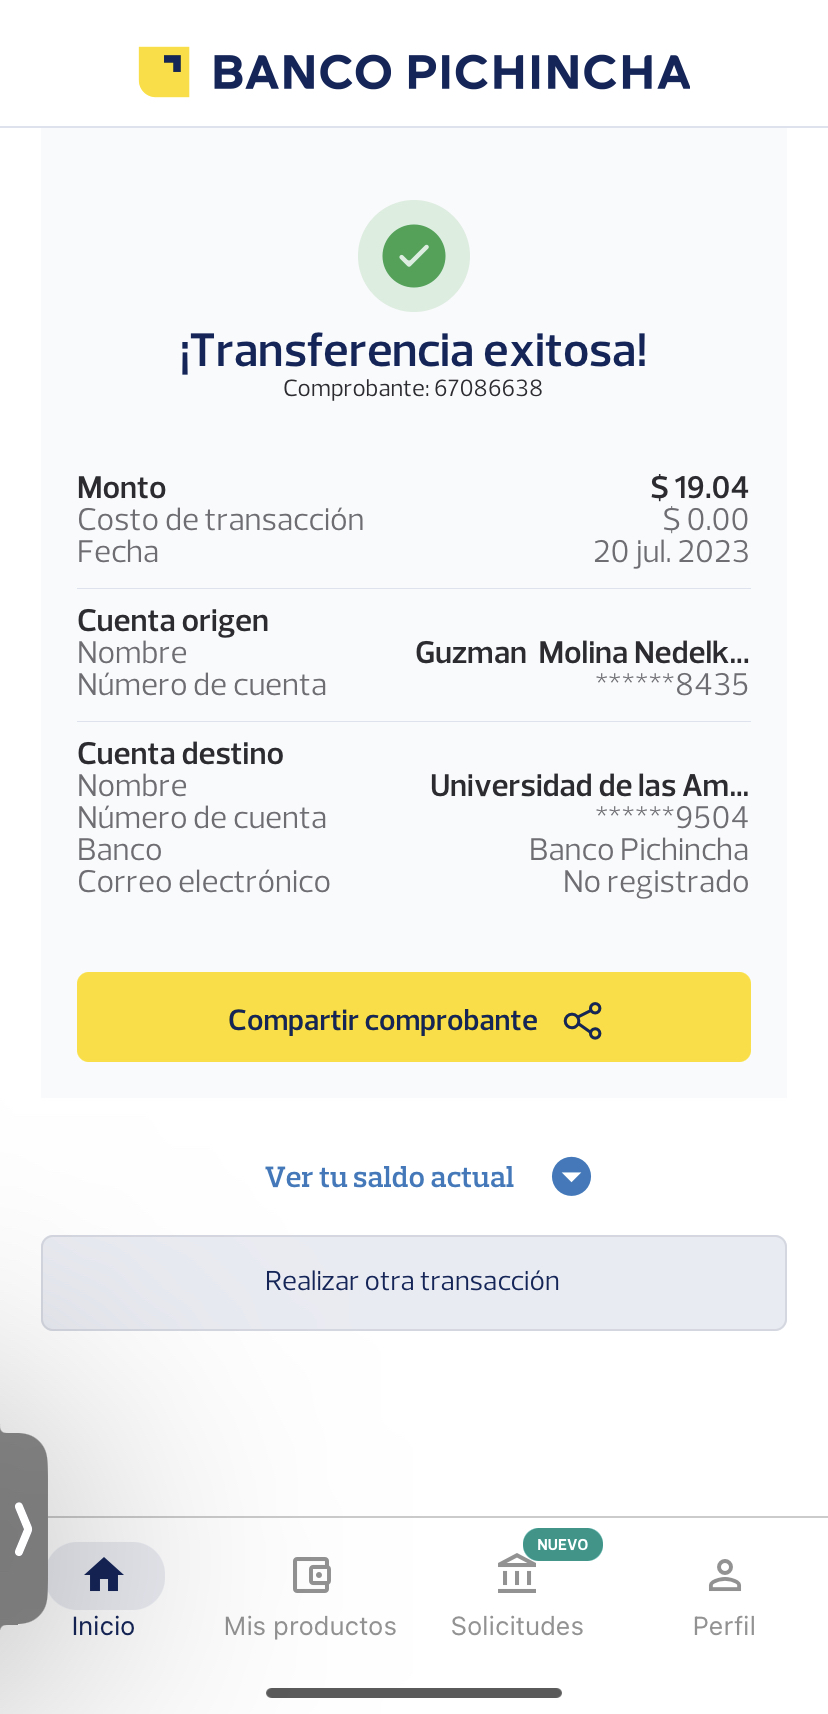Screen dimensions: 828x1714
Task: Go to the Solicitudes tab label
Action: [x=517, y=1626]
